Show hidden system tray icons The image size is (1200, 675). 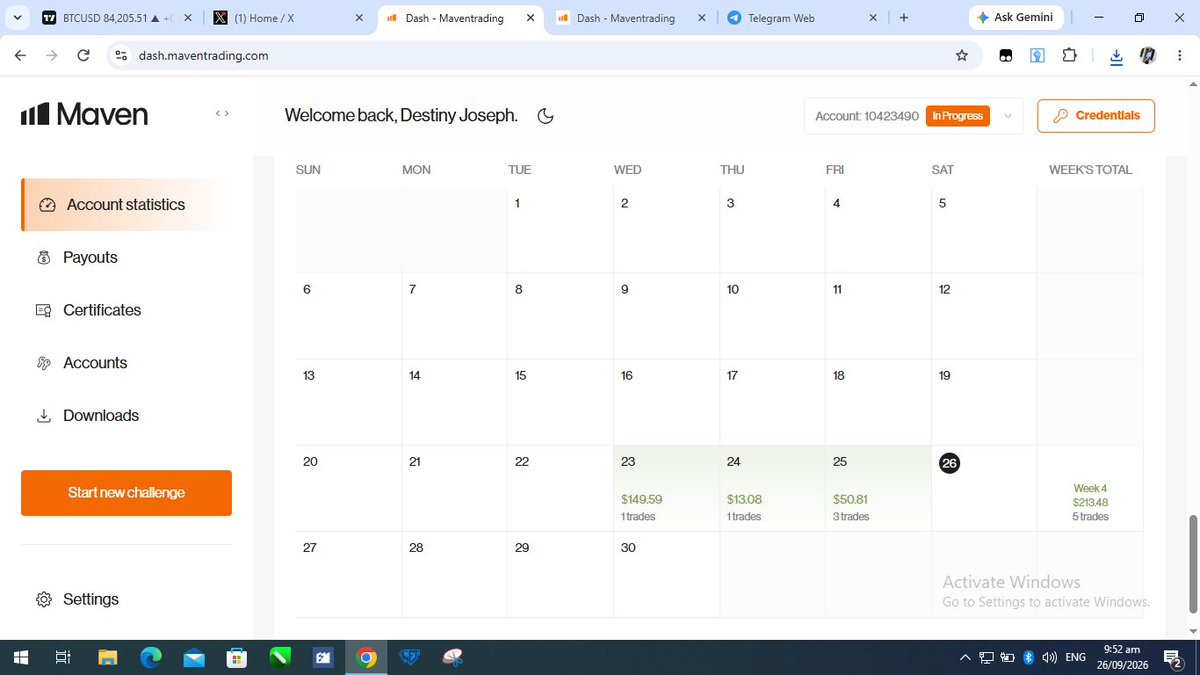point(965,658)
